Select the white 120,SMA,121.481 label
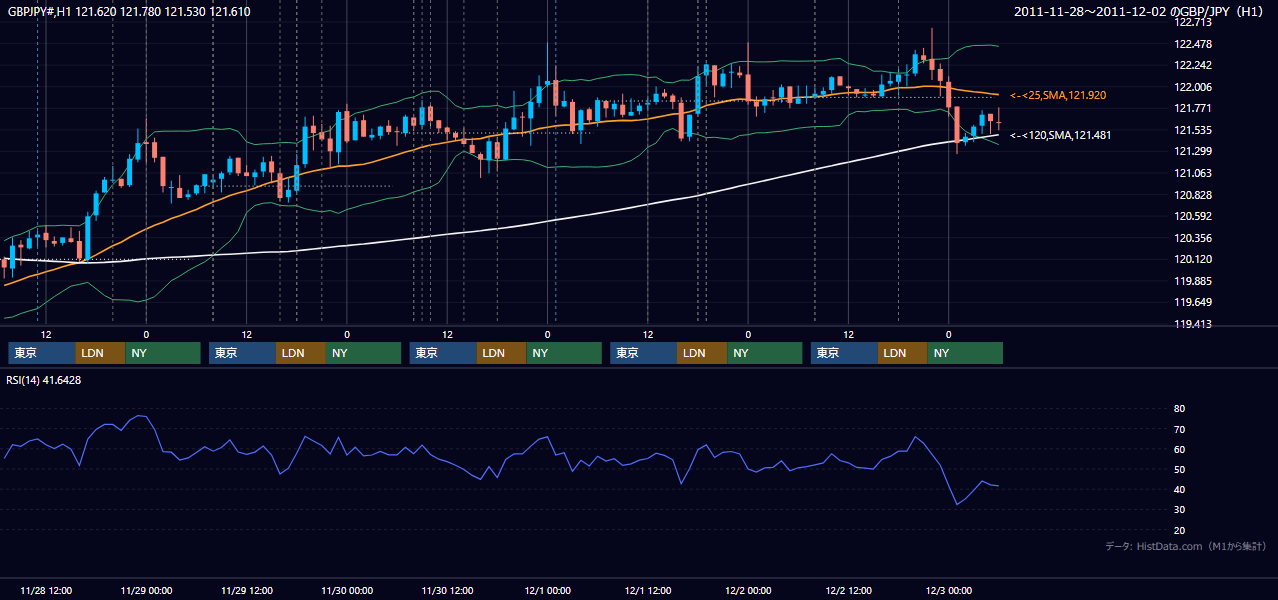The width and height of the screenshot is (1278, 600). (1061, 135)
